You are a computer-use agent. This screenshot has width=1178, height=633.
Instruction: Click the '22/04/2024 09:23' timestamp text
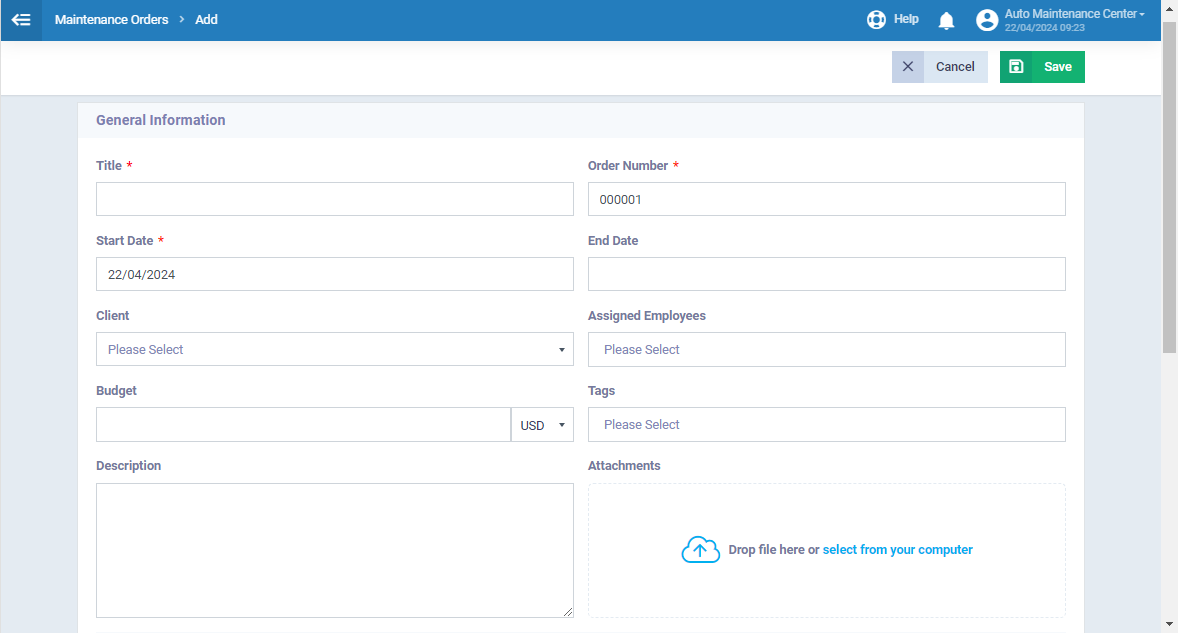point(1044,28)
